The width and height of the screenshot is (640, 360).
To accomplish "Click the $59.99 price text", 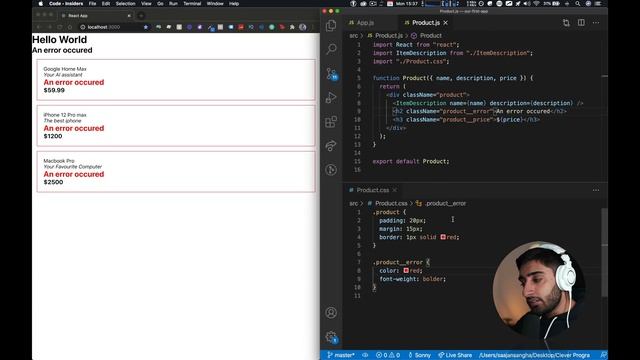I will [54, 90].
